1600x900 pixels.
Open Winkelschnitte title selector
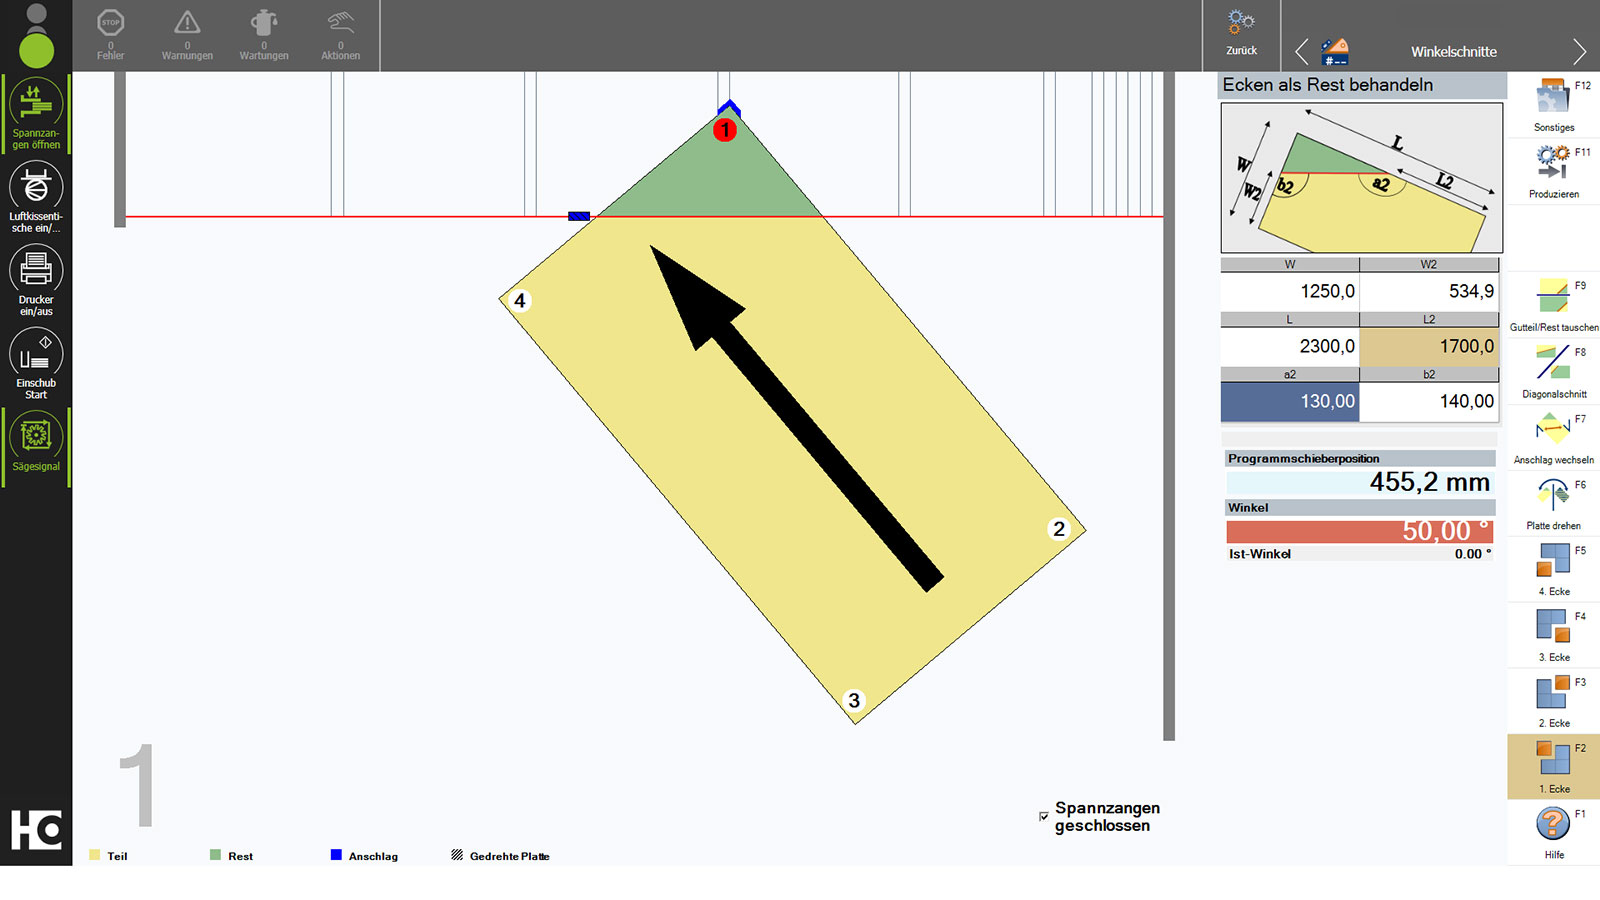coord(1453,52)
